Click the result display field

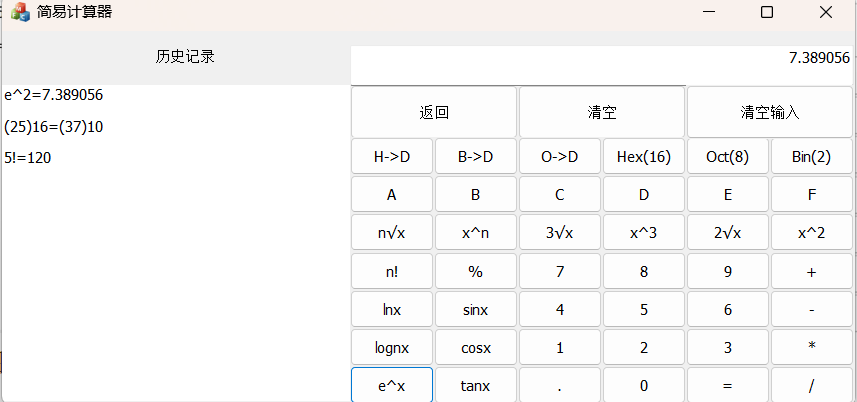click(x=603, y=64)
